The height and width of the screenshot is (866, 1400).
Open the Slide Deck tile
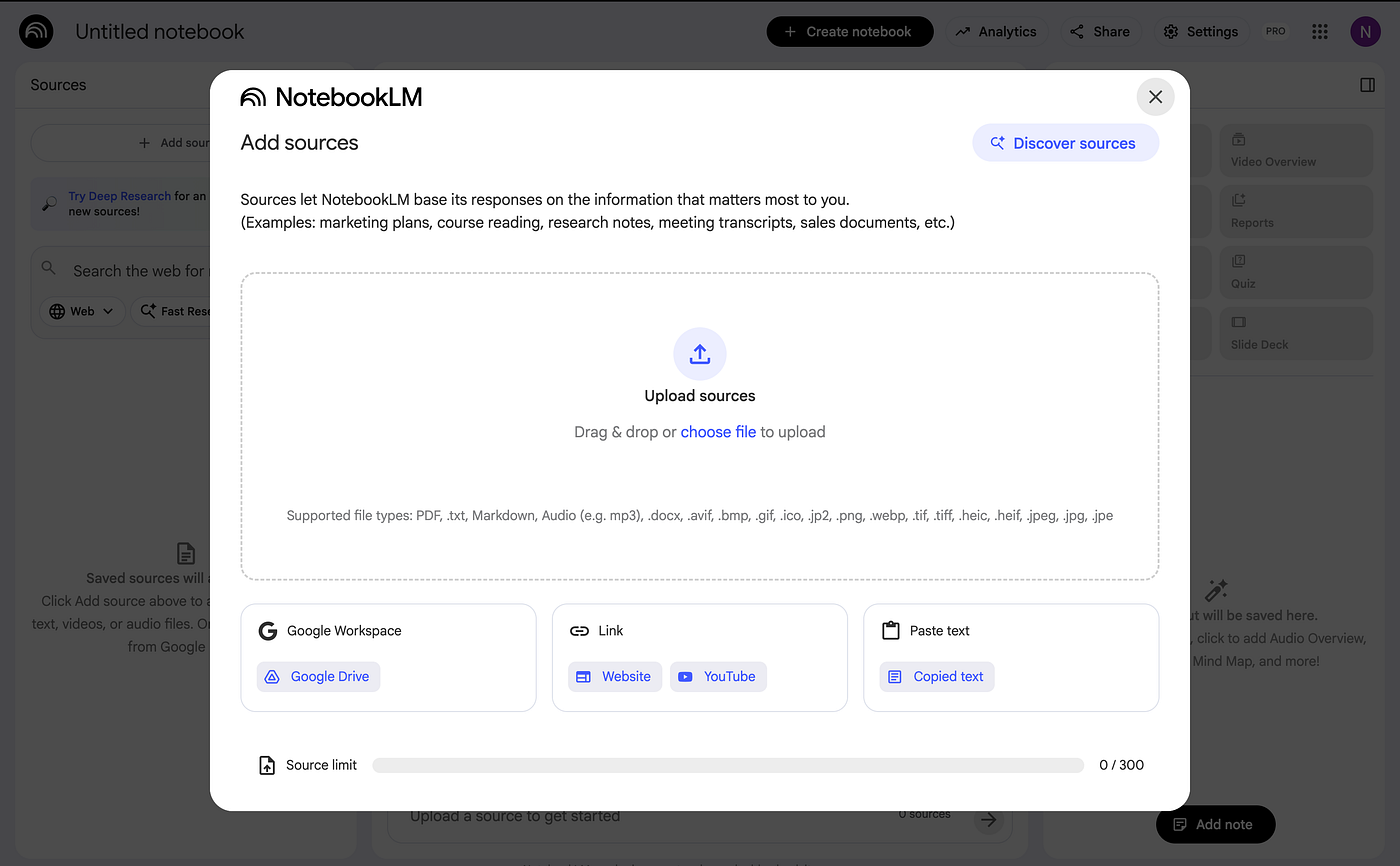(1295, 334)
